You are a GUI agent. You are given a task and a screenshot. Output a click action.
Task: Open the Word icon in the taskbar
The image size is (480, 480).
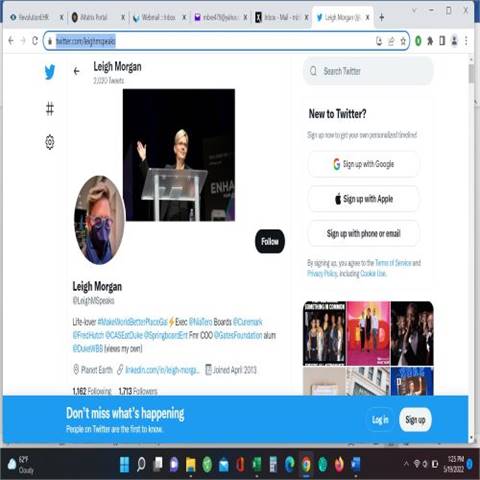356,464
